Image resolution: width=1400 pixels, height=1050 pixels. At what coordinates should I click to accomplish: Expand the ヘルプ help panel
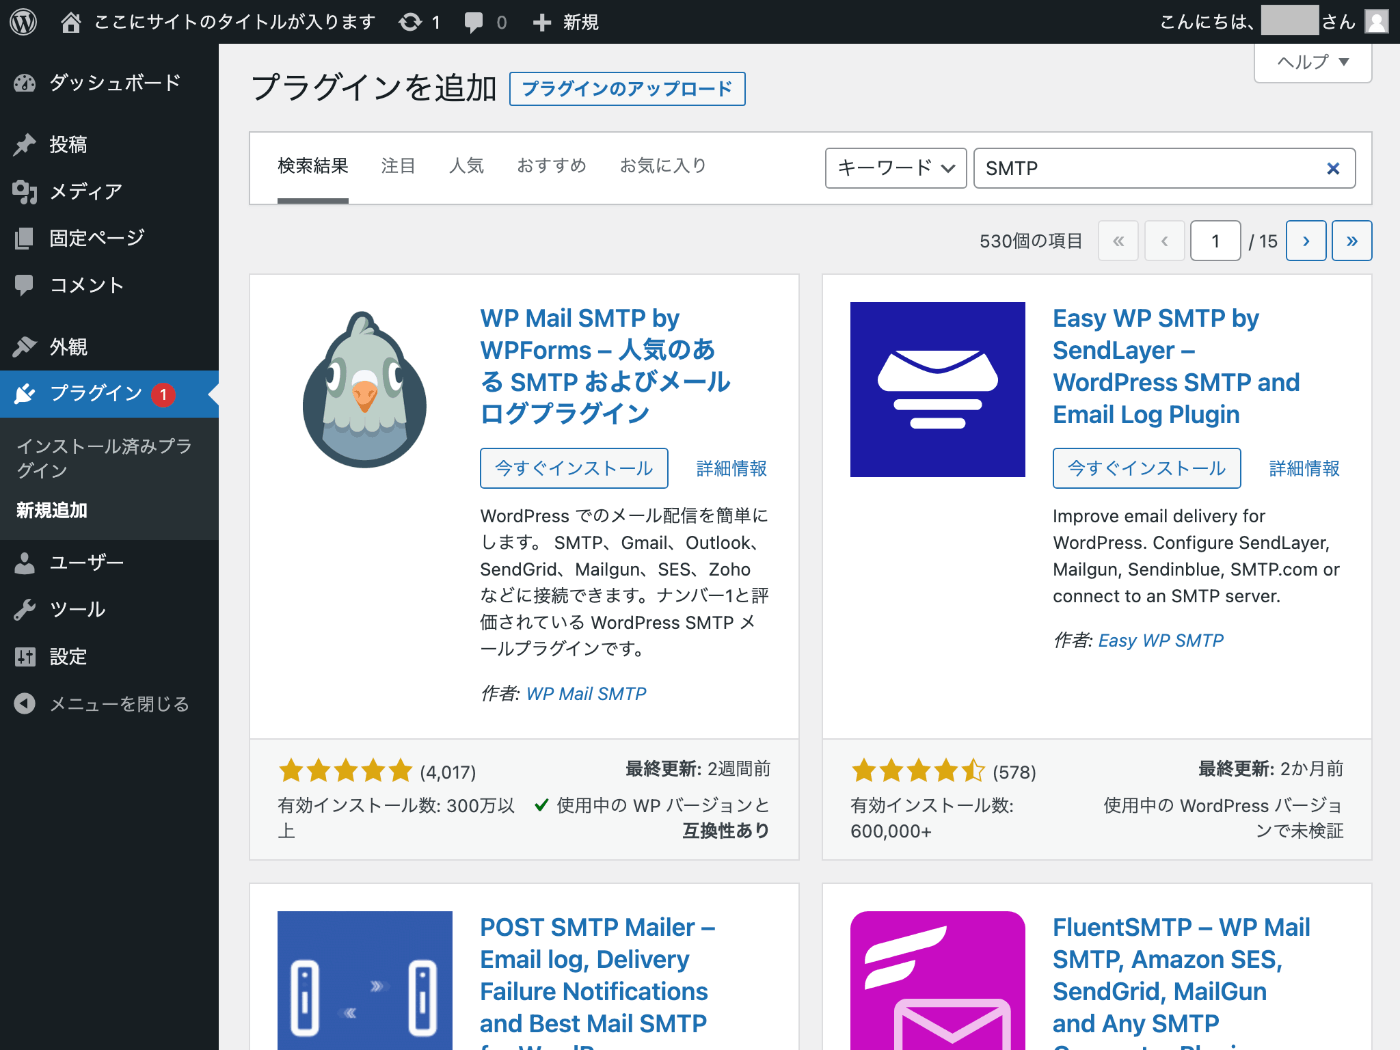click(1313, 62)
